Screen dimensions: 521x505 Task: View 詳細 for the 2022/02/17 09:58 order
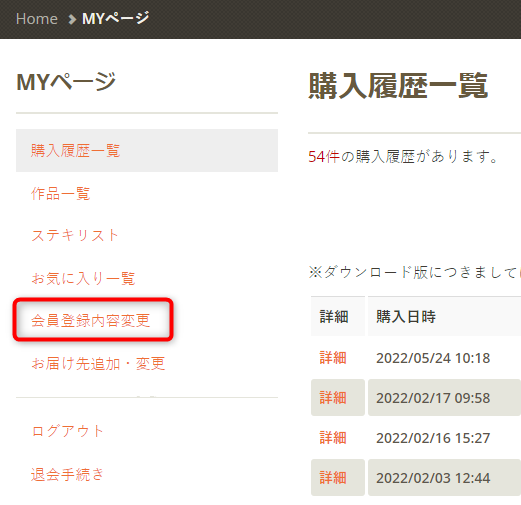[333, 398]
